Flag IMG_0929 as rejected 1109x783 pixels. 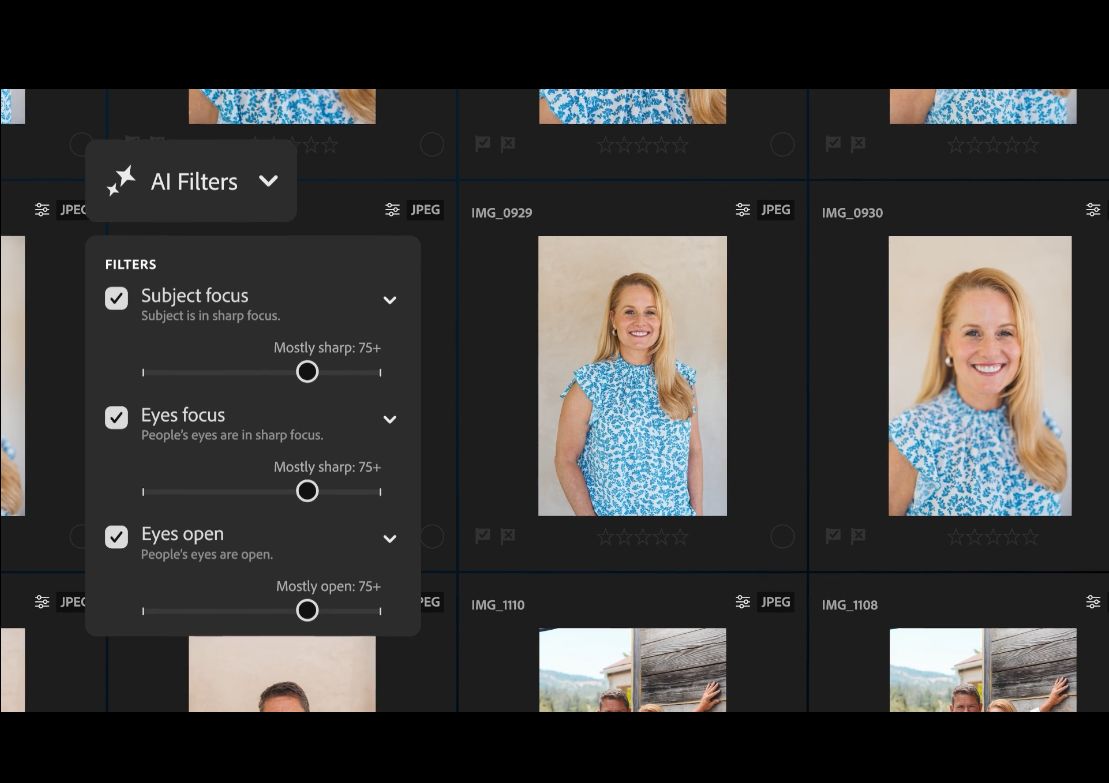click(508, 536)
